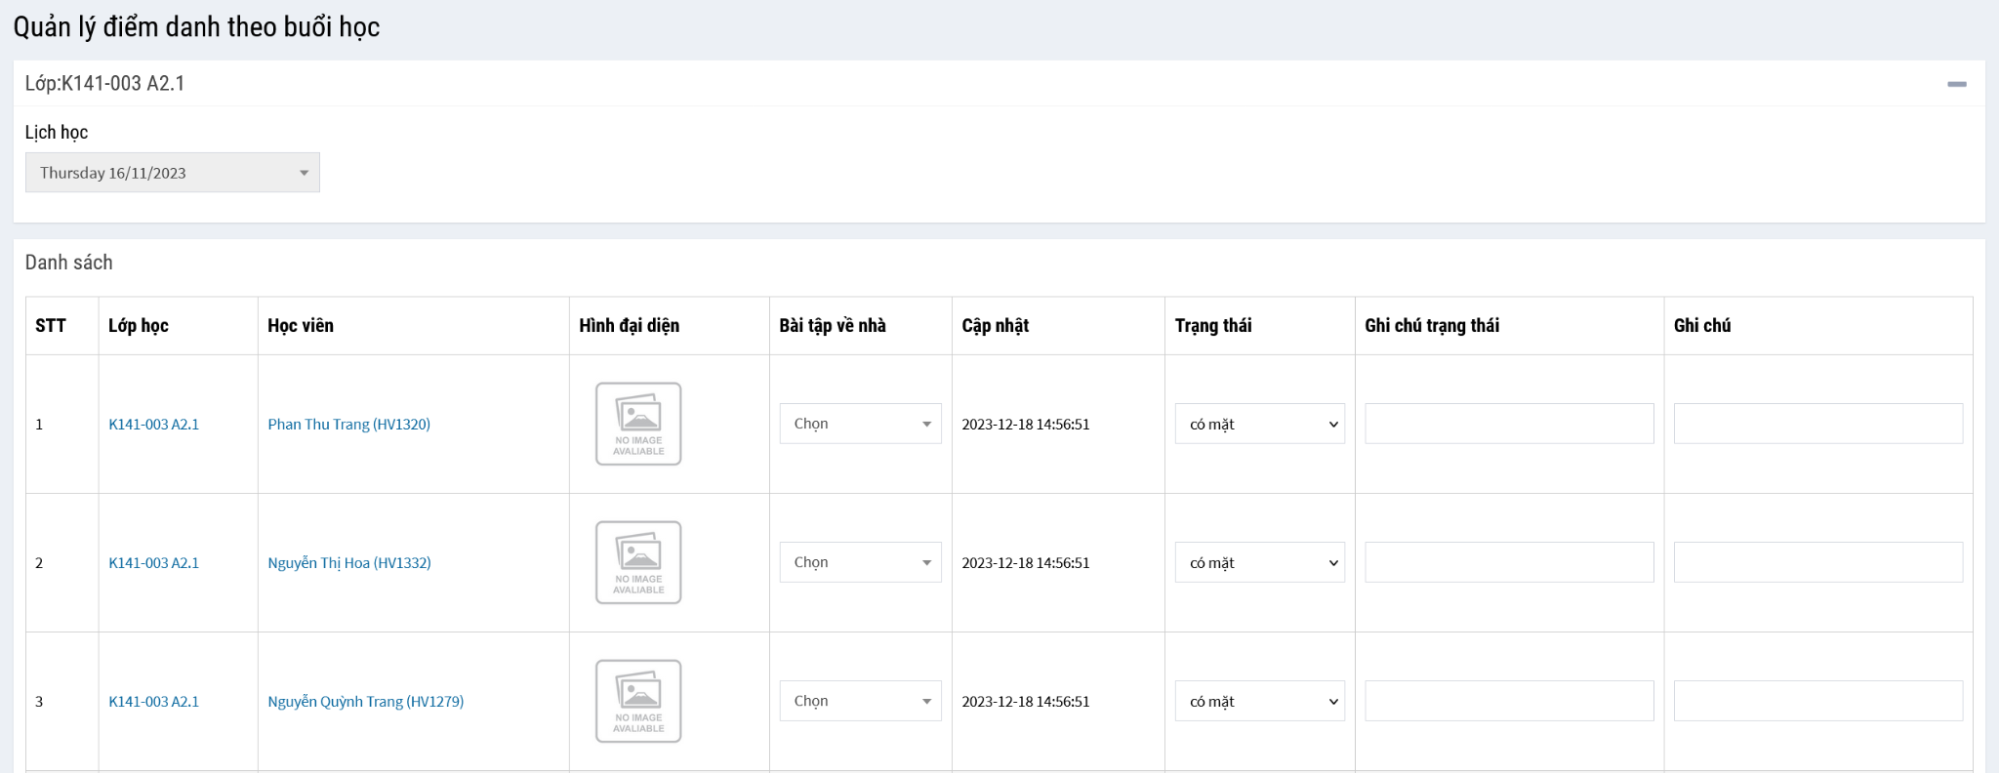Focus the Ghi chú field in row 1
The image size is (1999, 774).
coord(1817,424)
